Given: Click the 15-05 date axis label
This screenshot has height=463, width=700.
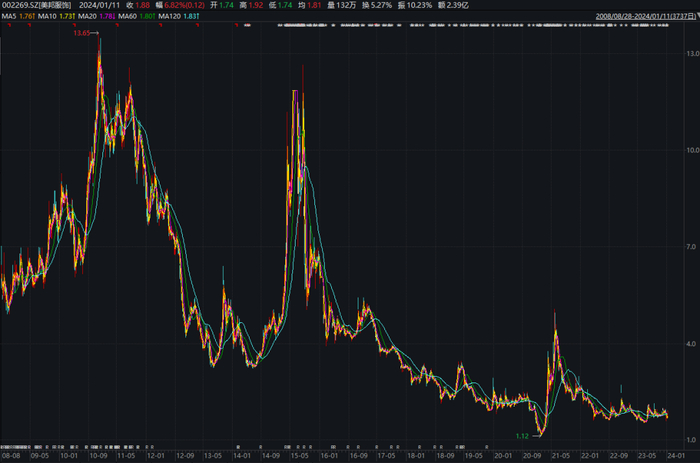Looking at the screenshot, I should click(299, 456).
